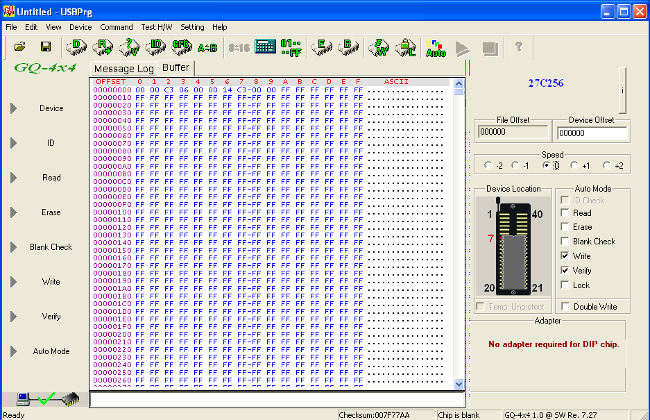Click the arrow next to Blank Check

[14, 247]
